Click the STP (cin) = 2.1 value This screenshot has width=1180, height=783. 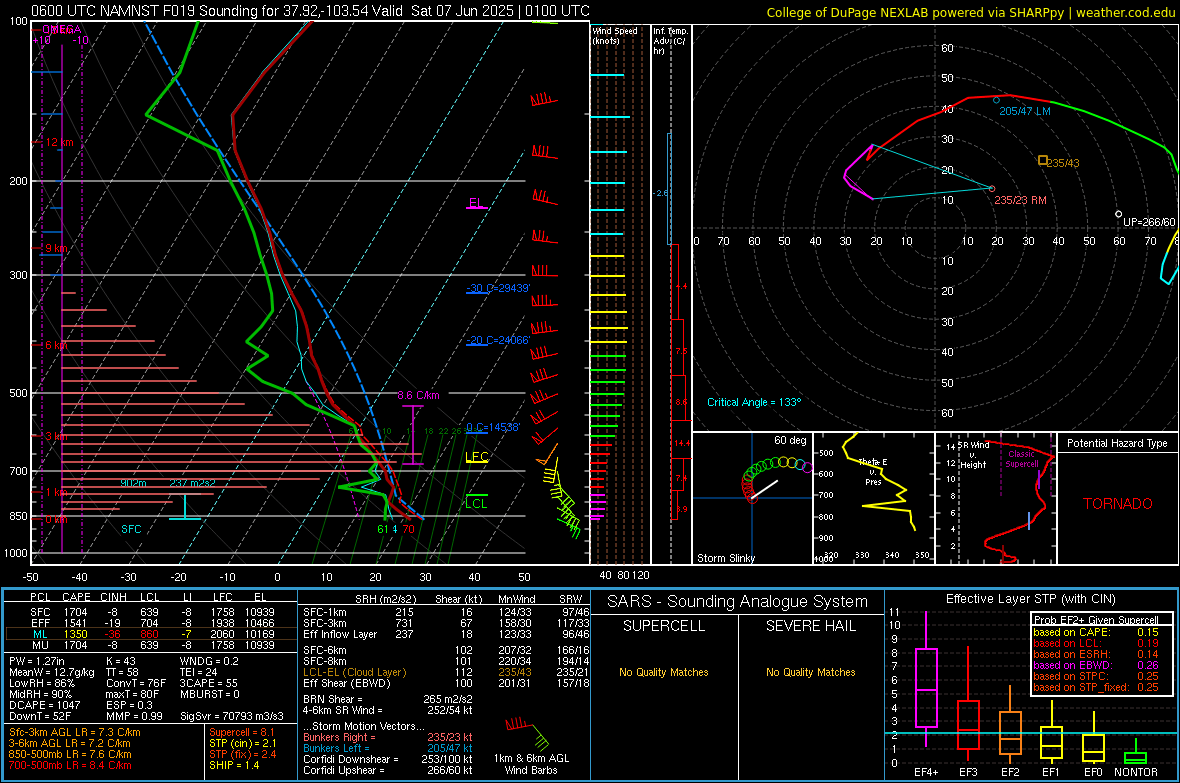pyautogui.click(x=243, y=743)
